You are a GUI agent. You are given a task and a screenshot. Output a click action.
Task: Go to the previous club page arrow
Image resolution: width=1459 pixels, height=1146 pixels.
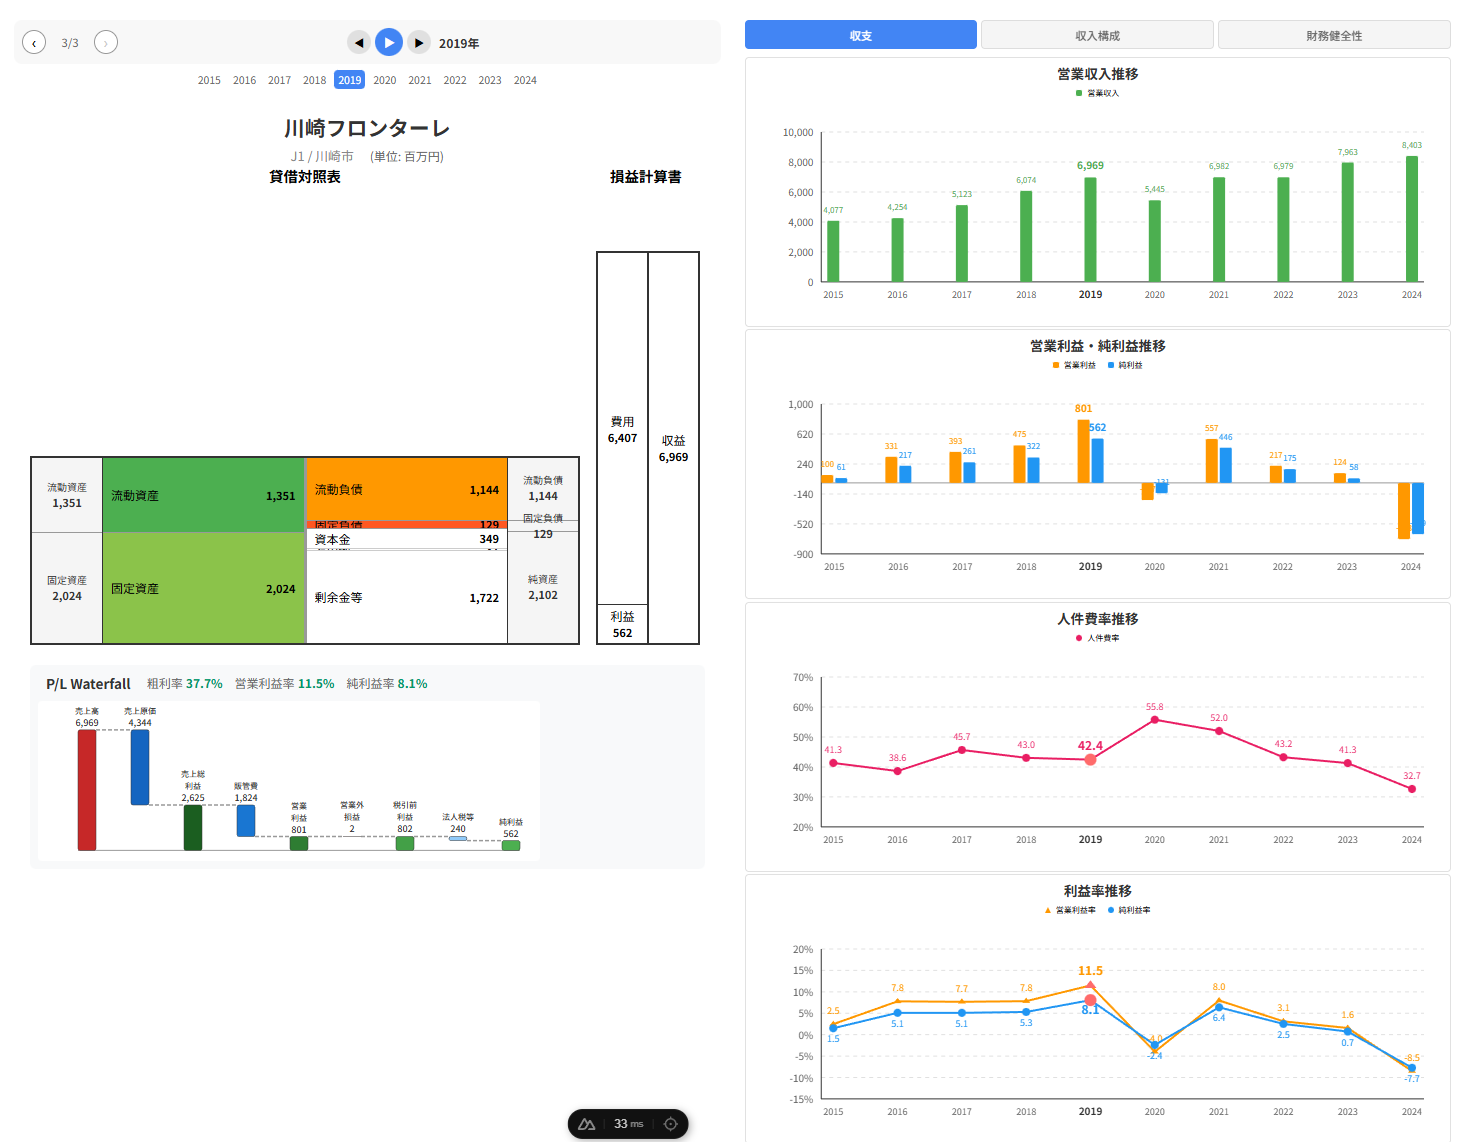[x=34, y=43]
